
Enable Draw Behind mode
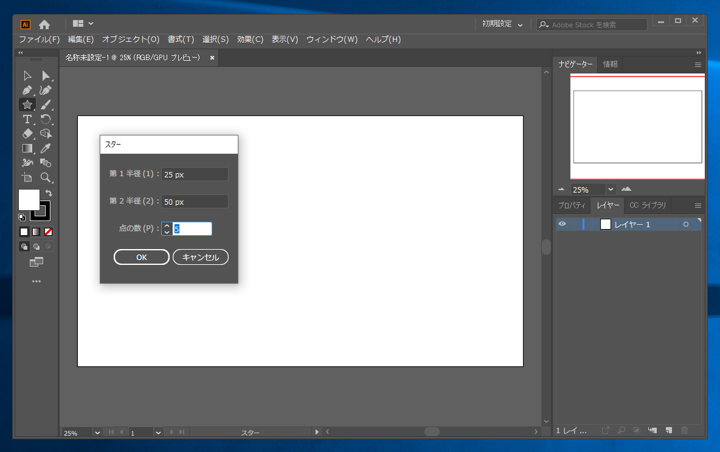36,247
